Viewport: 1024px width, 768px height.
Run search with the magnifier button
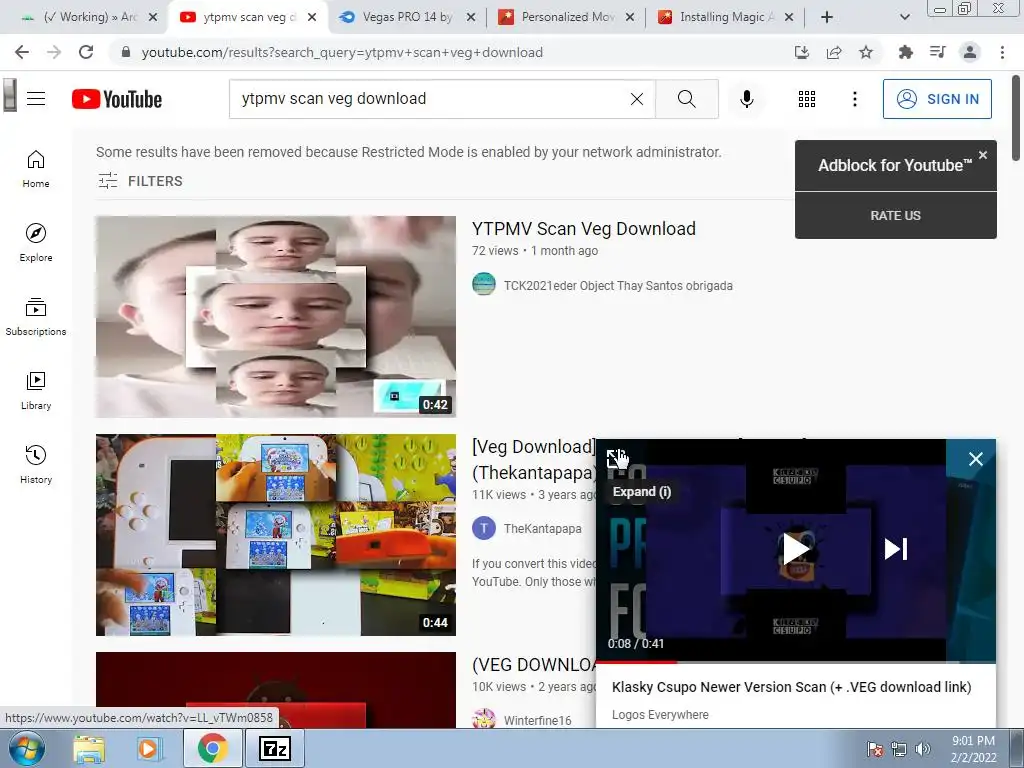point(686,99)
